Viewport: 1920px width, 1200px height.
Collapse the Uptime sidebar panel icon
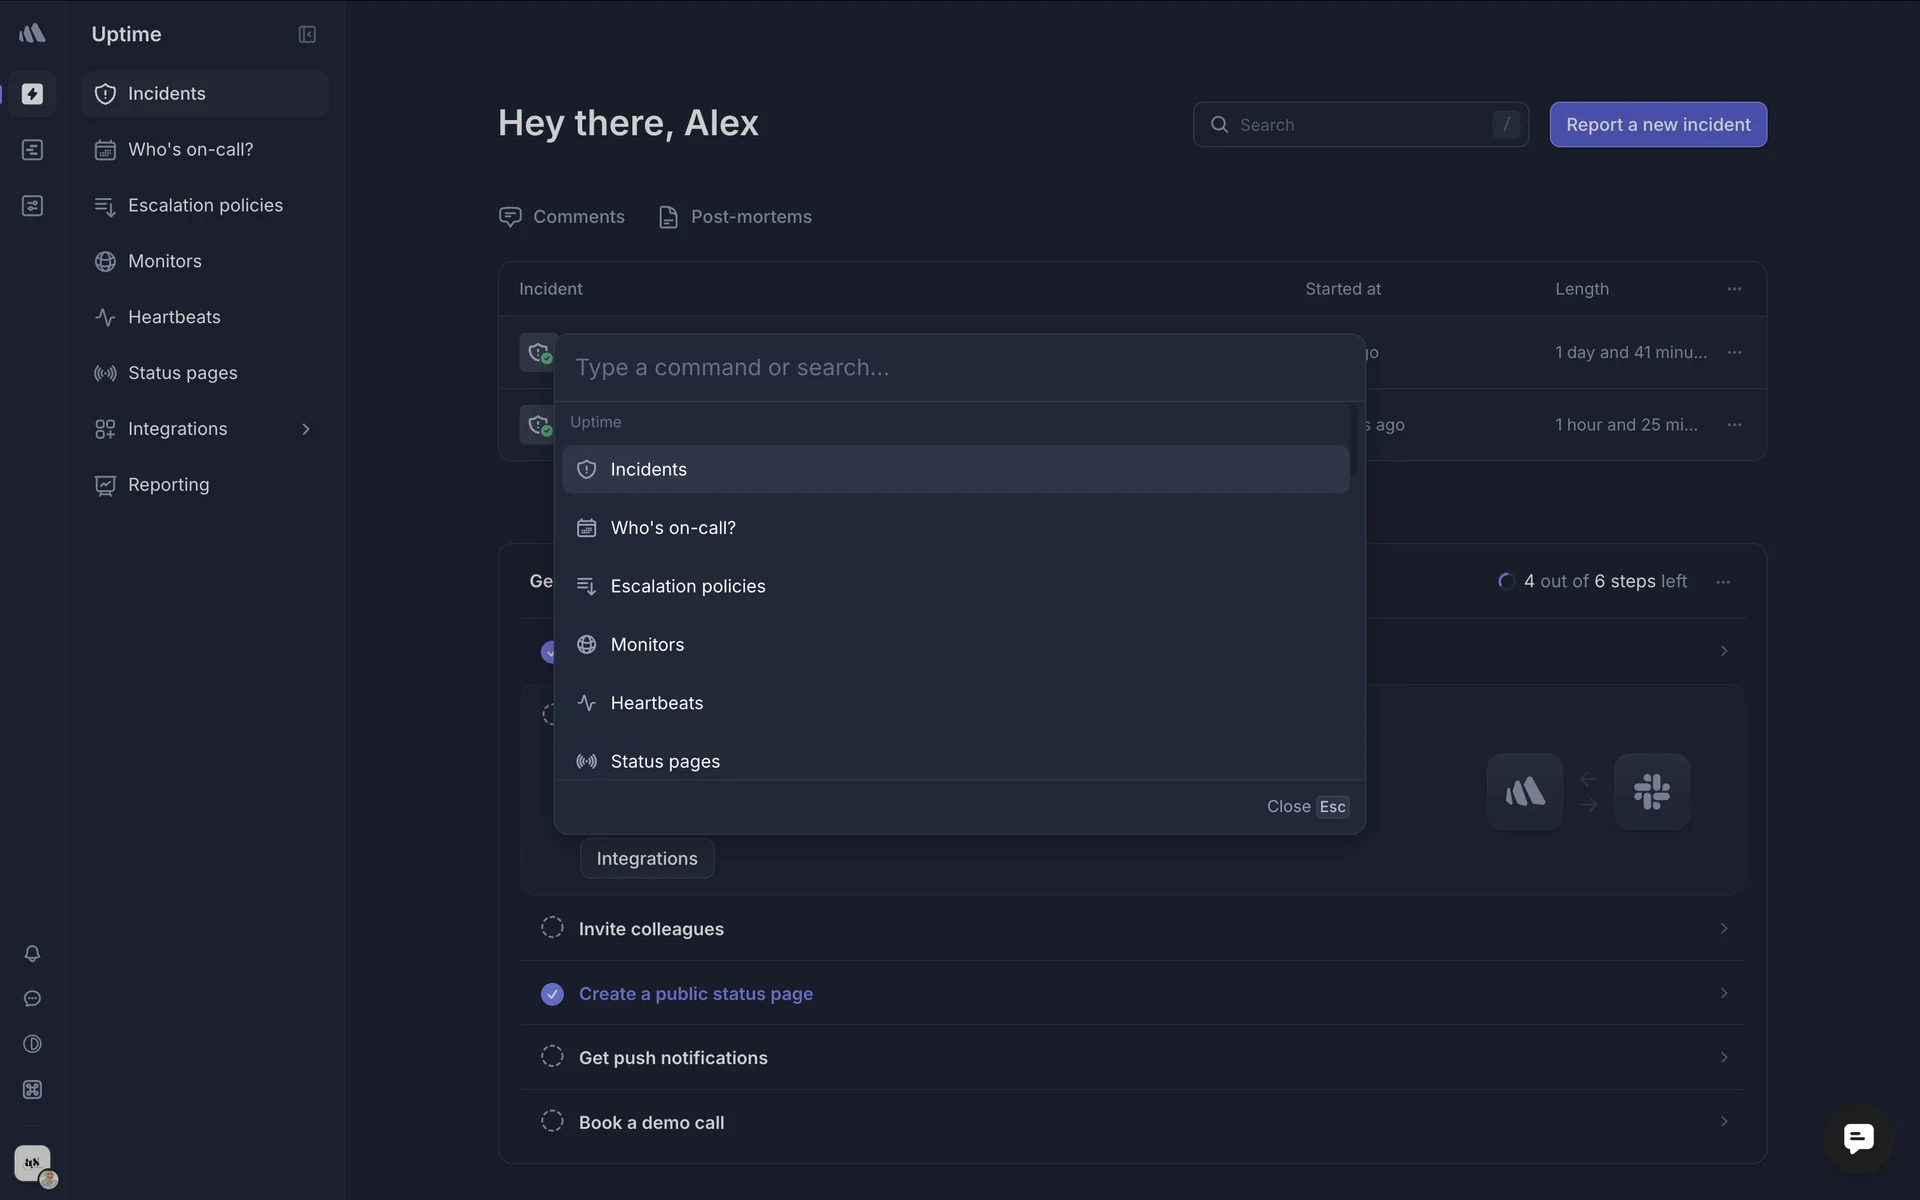[307, 34]
